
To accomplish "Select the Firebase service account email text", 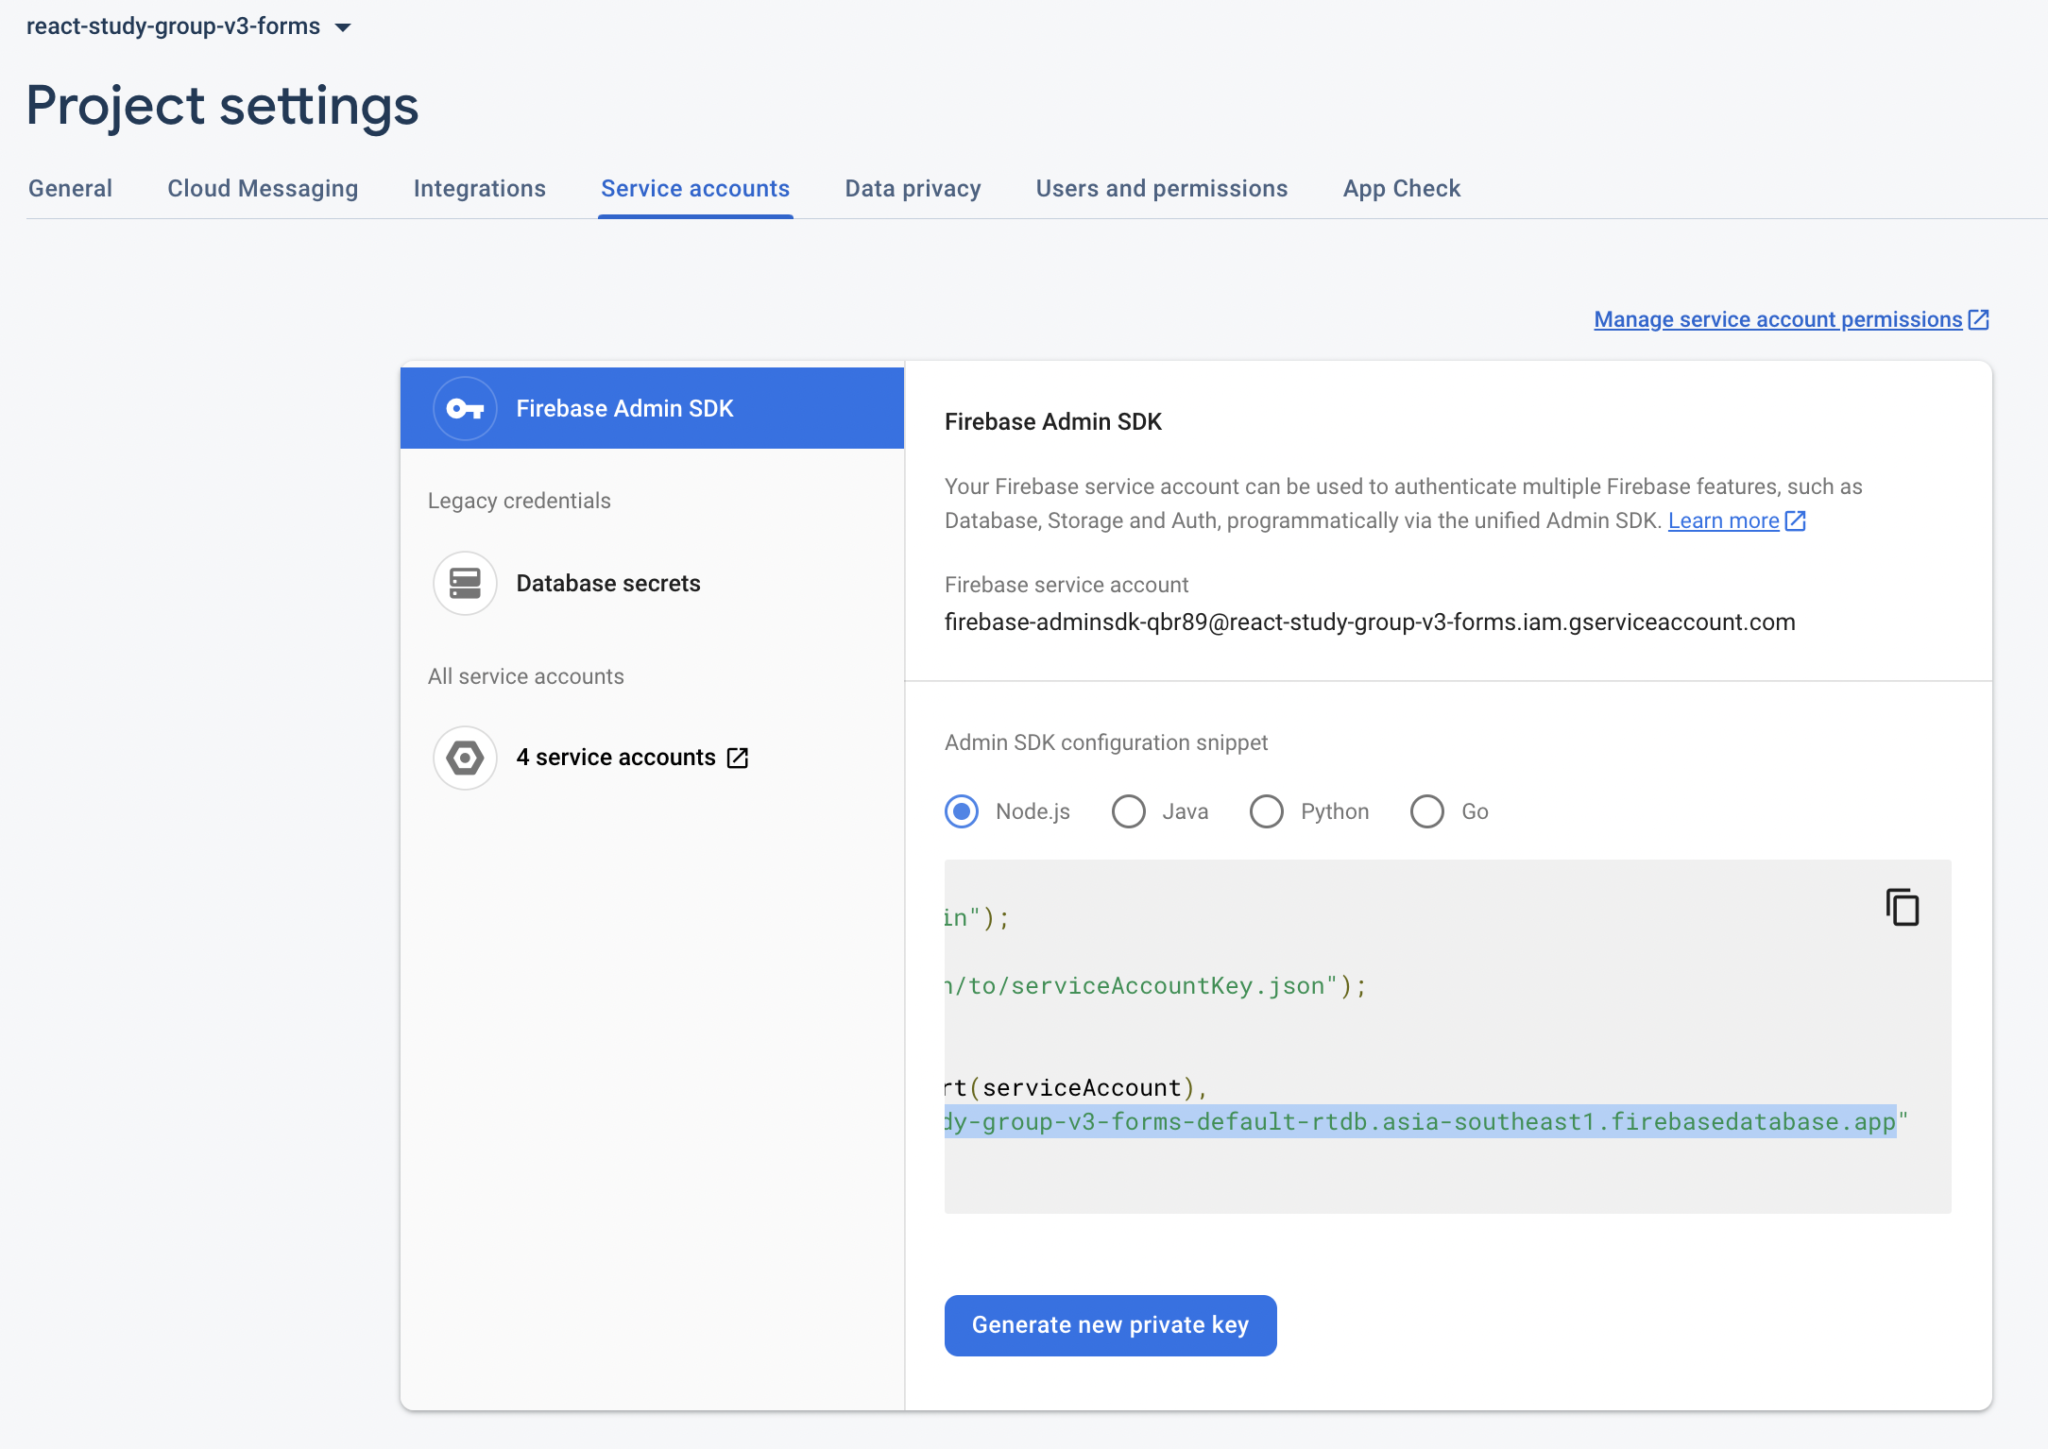I will (1370, 621).
